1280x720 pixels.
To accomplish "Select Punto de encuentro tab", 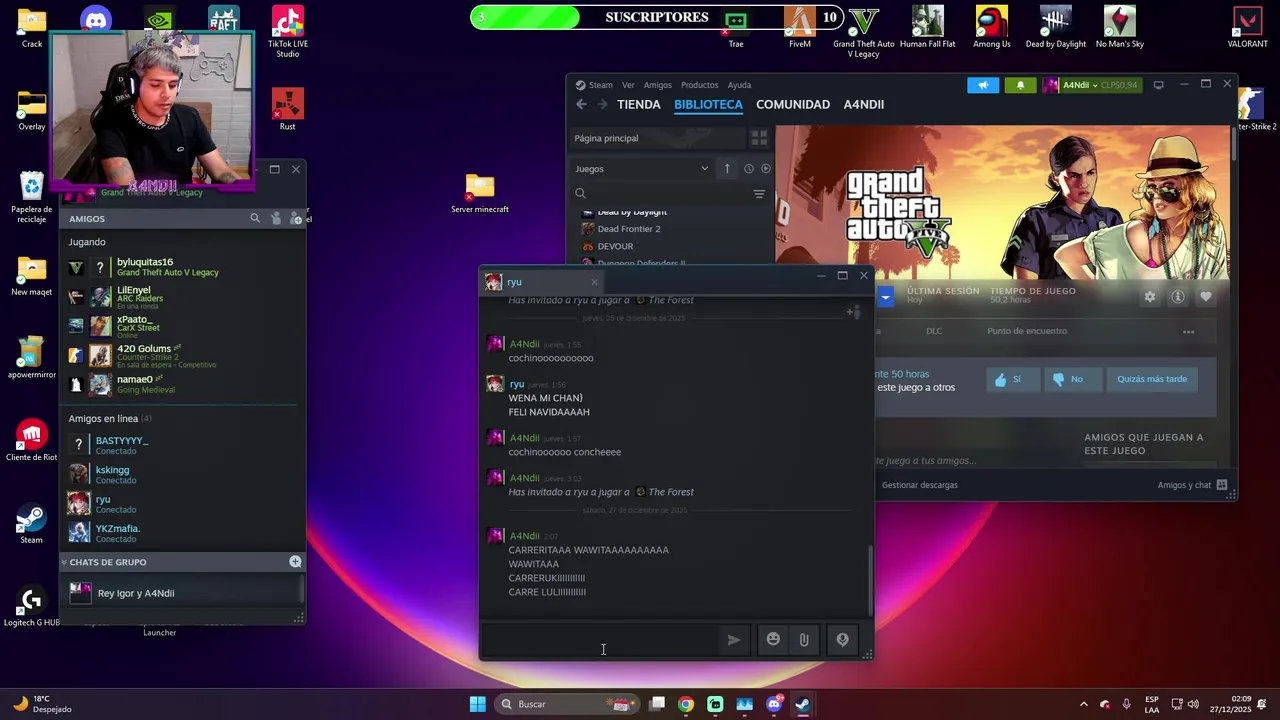I will [1027, 331].
